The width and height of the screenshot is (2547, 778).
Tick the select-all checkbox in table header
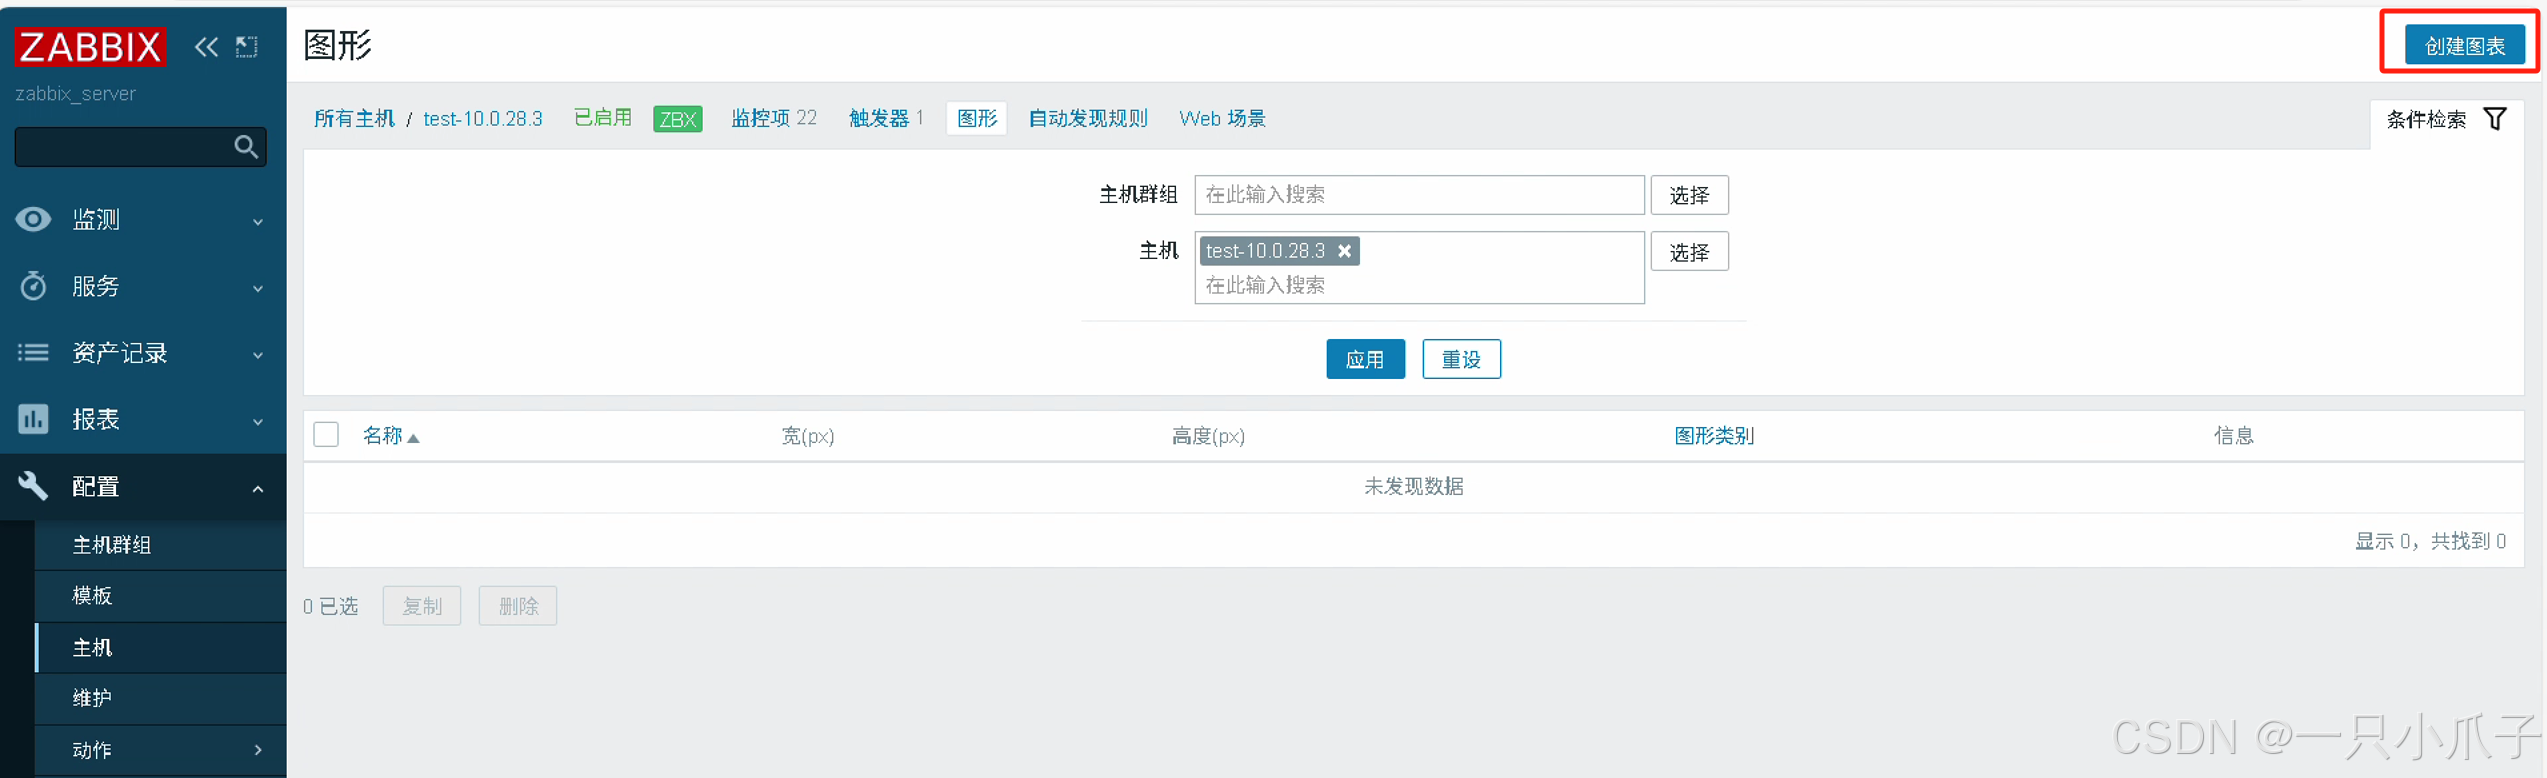[326, 435]
